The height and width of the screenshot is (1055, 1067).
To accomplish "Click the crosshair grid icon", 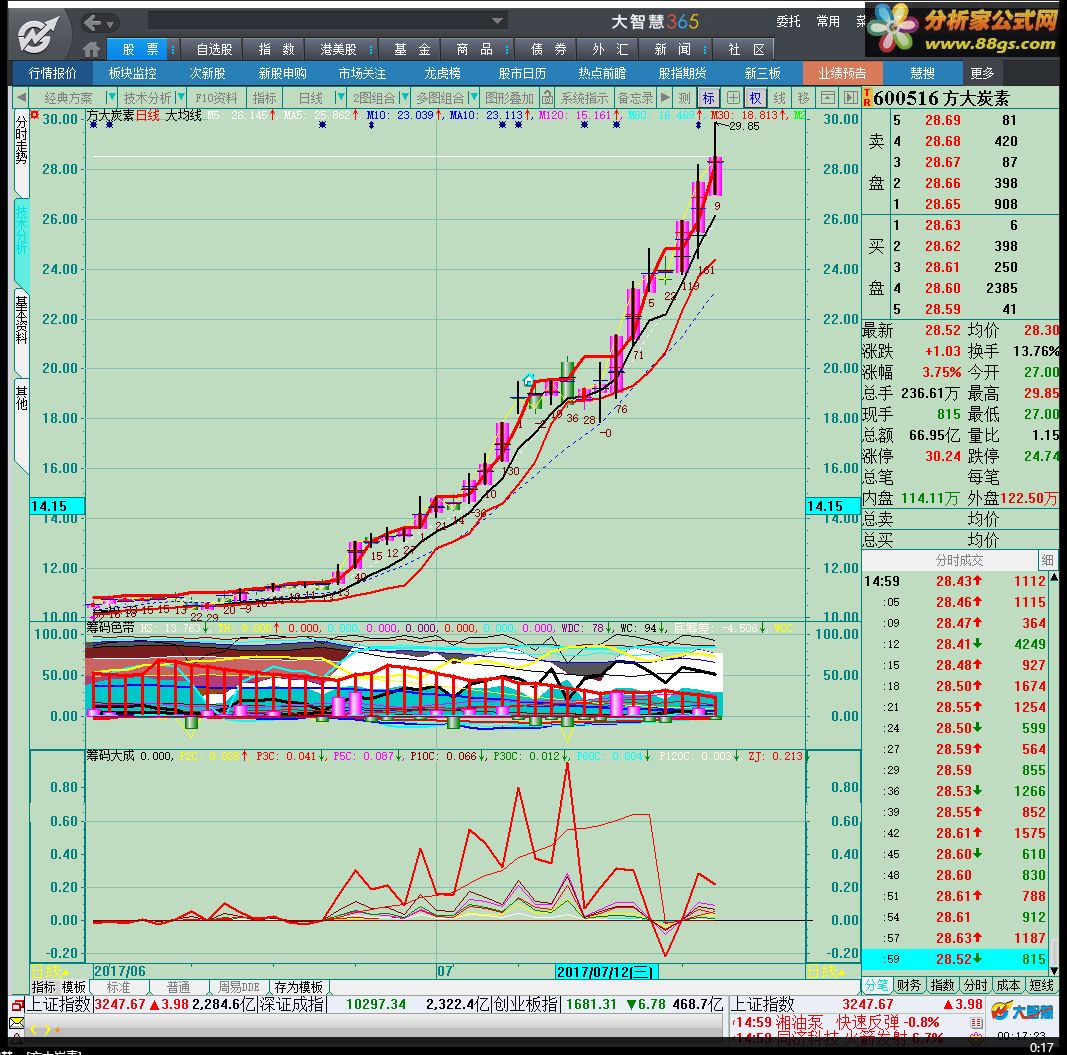I will point(733,98).
